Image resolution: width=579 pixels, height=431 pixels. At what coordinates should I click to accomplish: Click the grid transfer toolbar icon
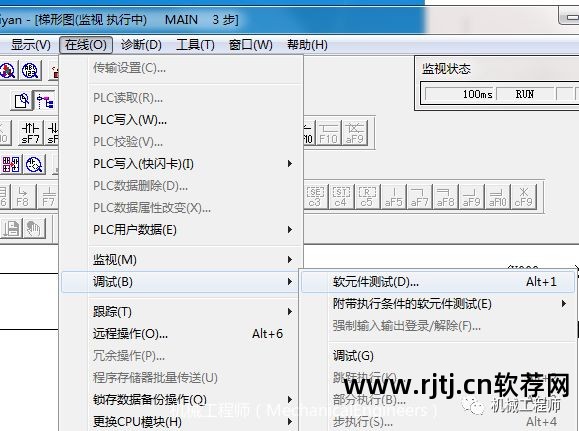pyautogui.click(x=11, y=164)
